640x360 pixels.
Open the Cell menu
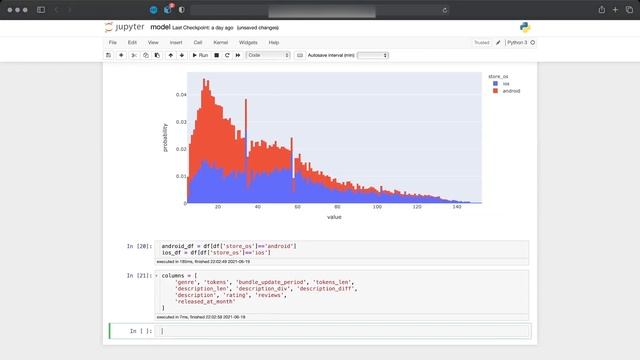[x=198, y=42]
